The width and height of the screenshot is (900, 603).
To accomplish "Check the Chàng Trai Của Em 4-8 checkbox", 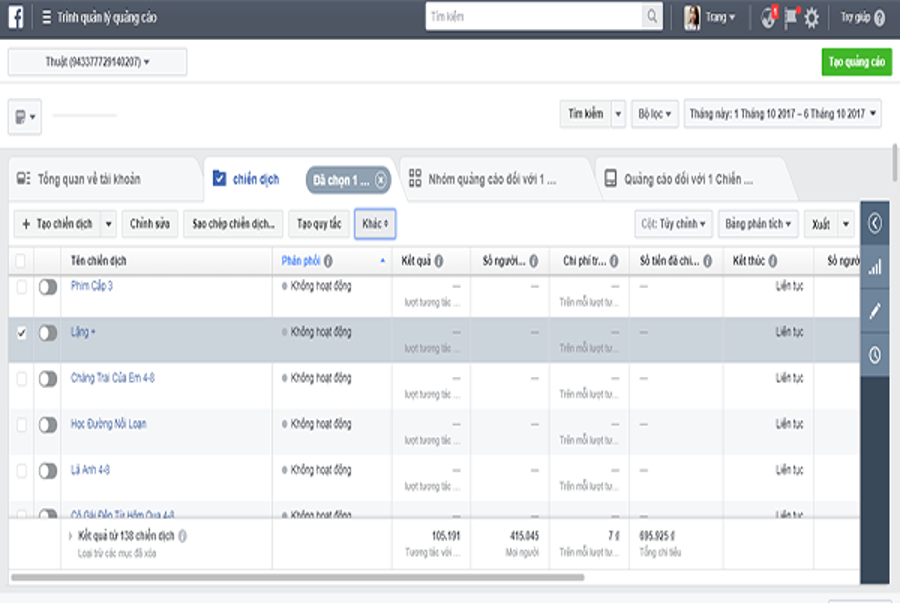I will pos(21,379).
